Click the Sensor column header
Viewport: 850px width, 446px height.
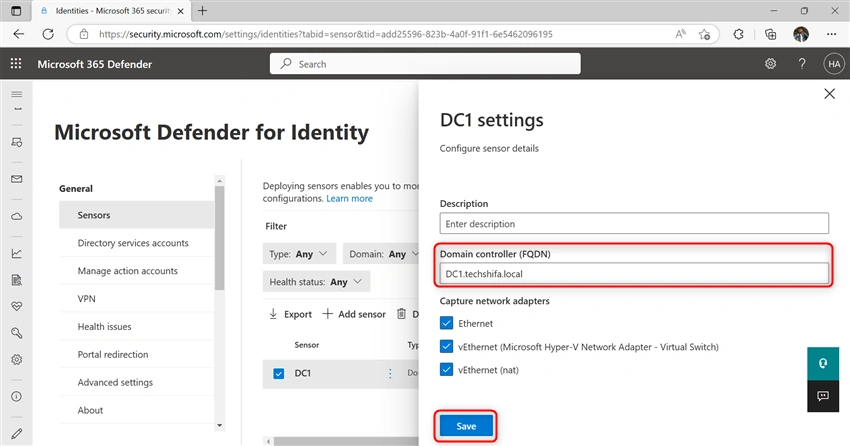307,345
